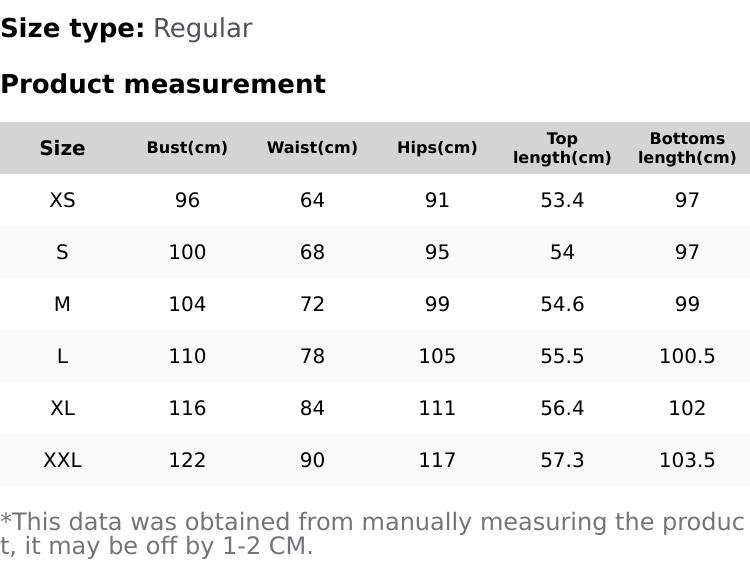Select the M size row label

pos(62,304)
